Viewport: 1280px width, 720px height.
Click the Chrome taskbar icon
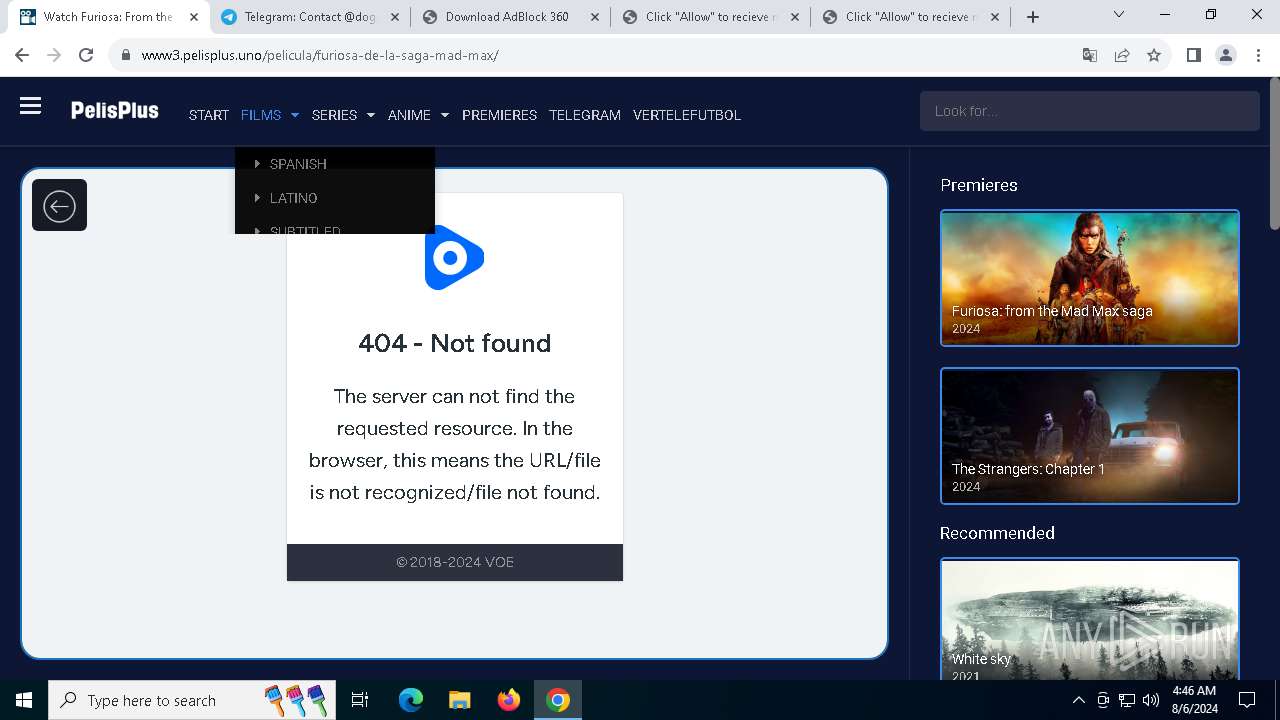click(558, 700)
